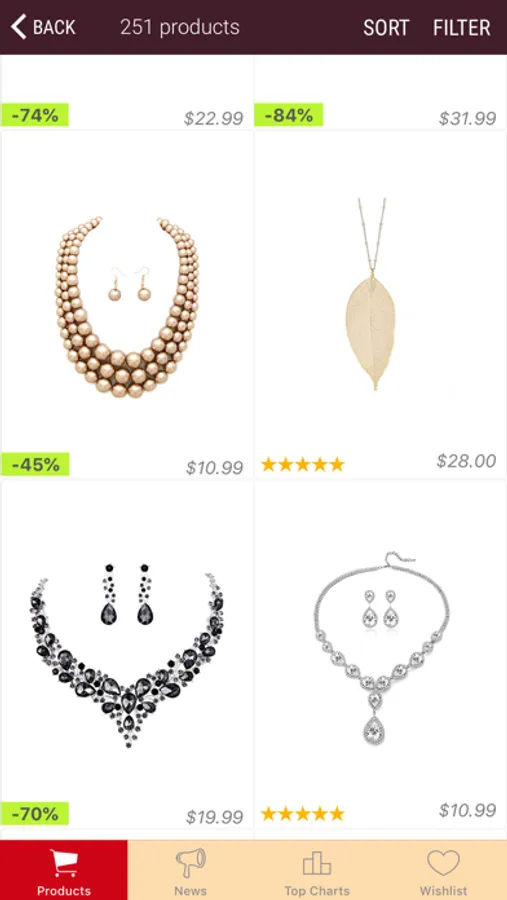The width and height of the screenshot is (507, 900).
Task: Tap the back arrow chevron icon
Action: [18, 27]
